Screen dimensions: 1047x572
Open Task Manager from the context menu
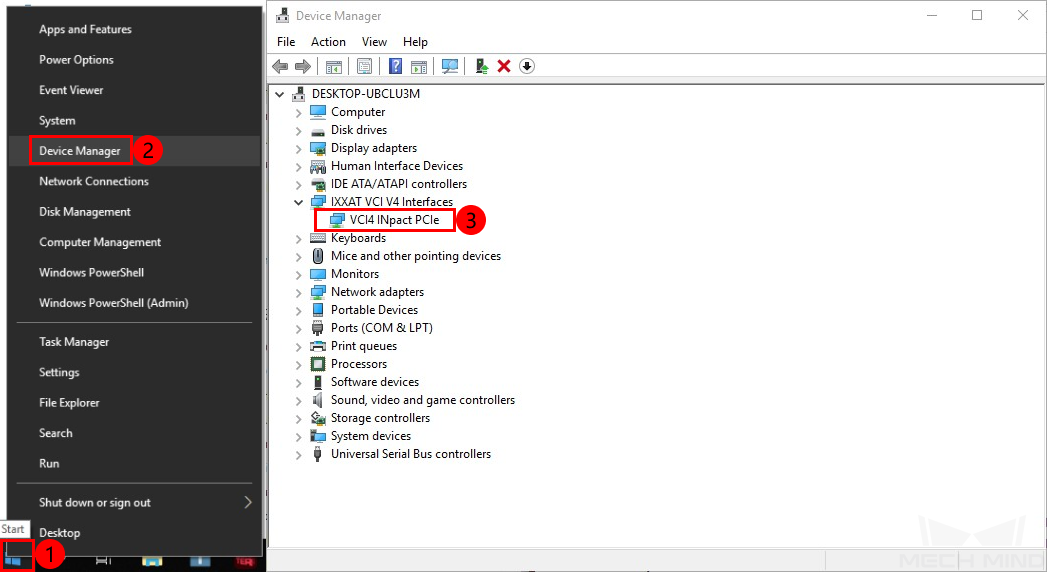[x=73, y=342]
